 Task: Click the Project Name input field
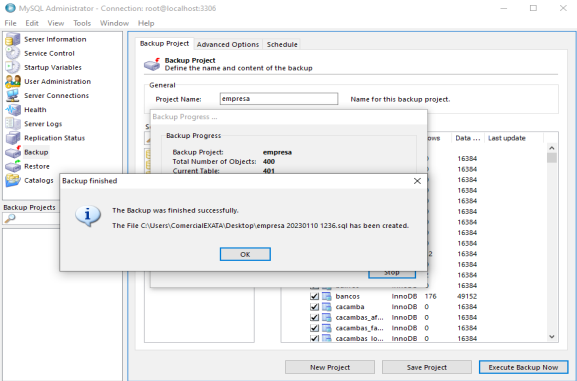pyautogui.click(x=279, y=99)
